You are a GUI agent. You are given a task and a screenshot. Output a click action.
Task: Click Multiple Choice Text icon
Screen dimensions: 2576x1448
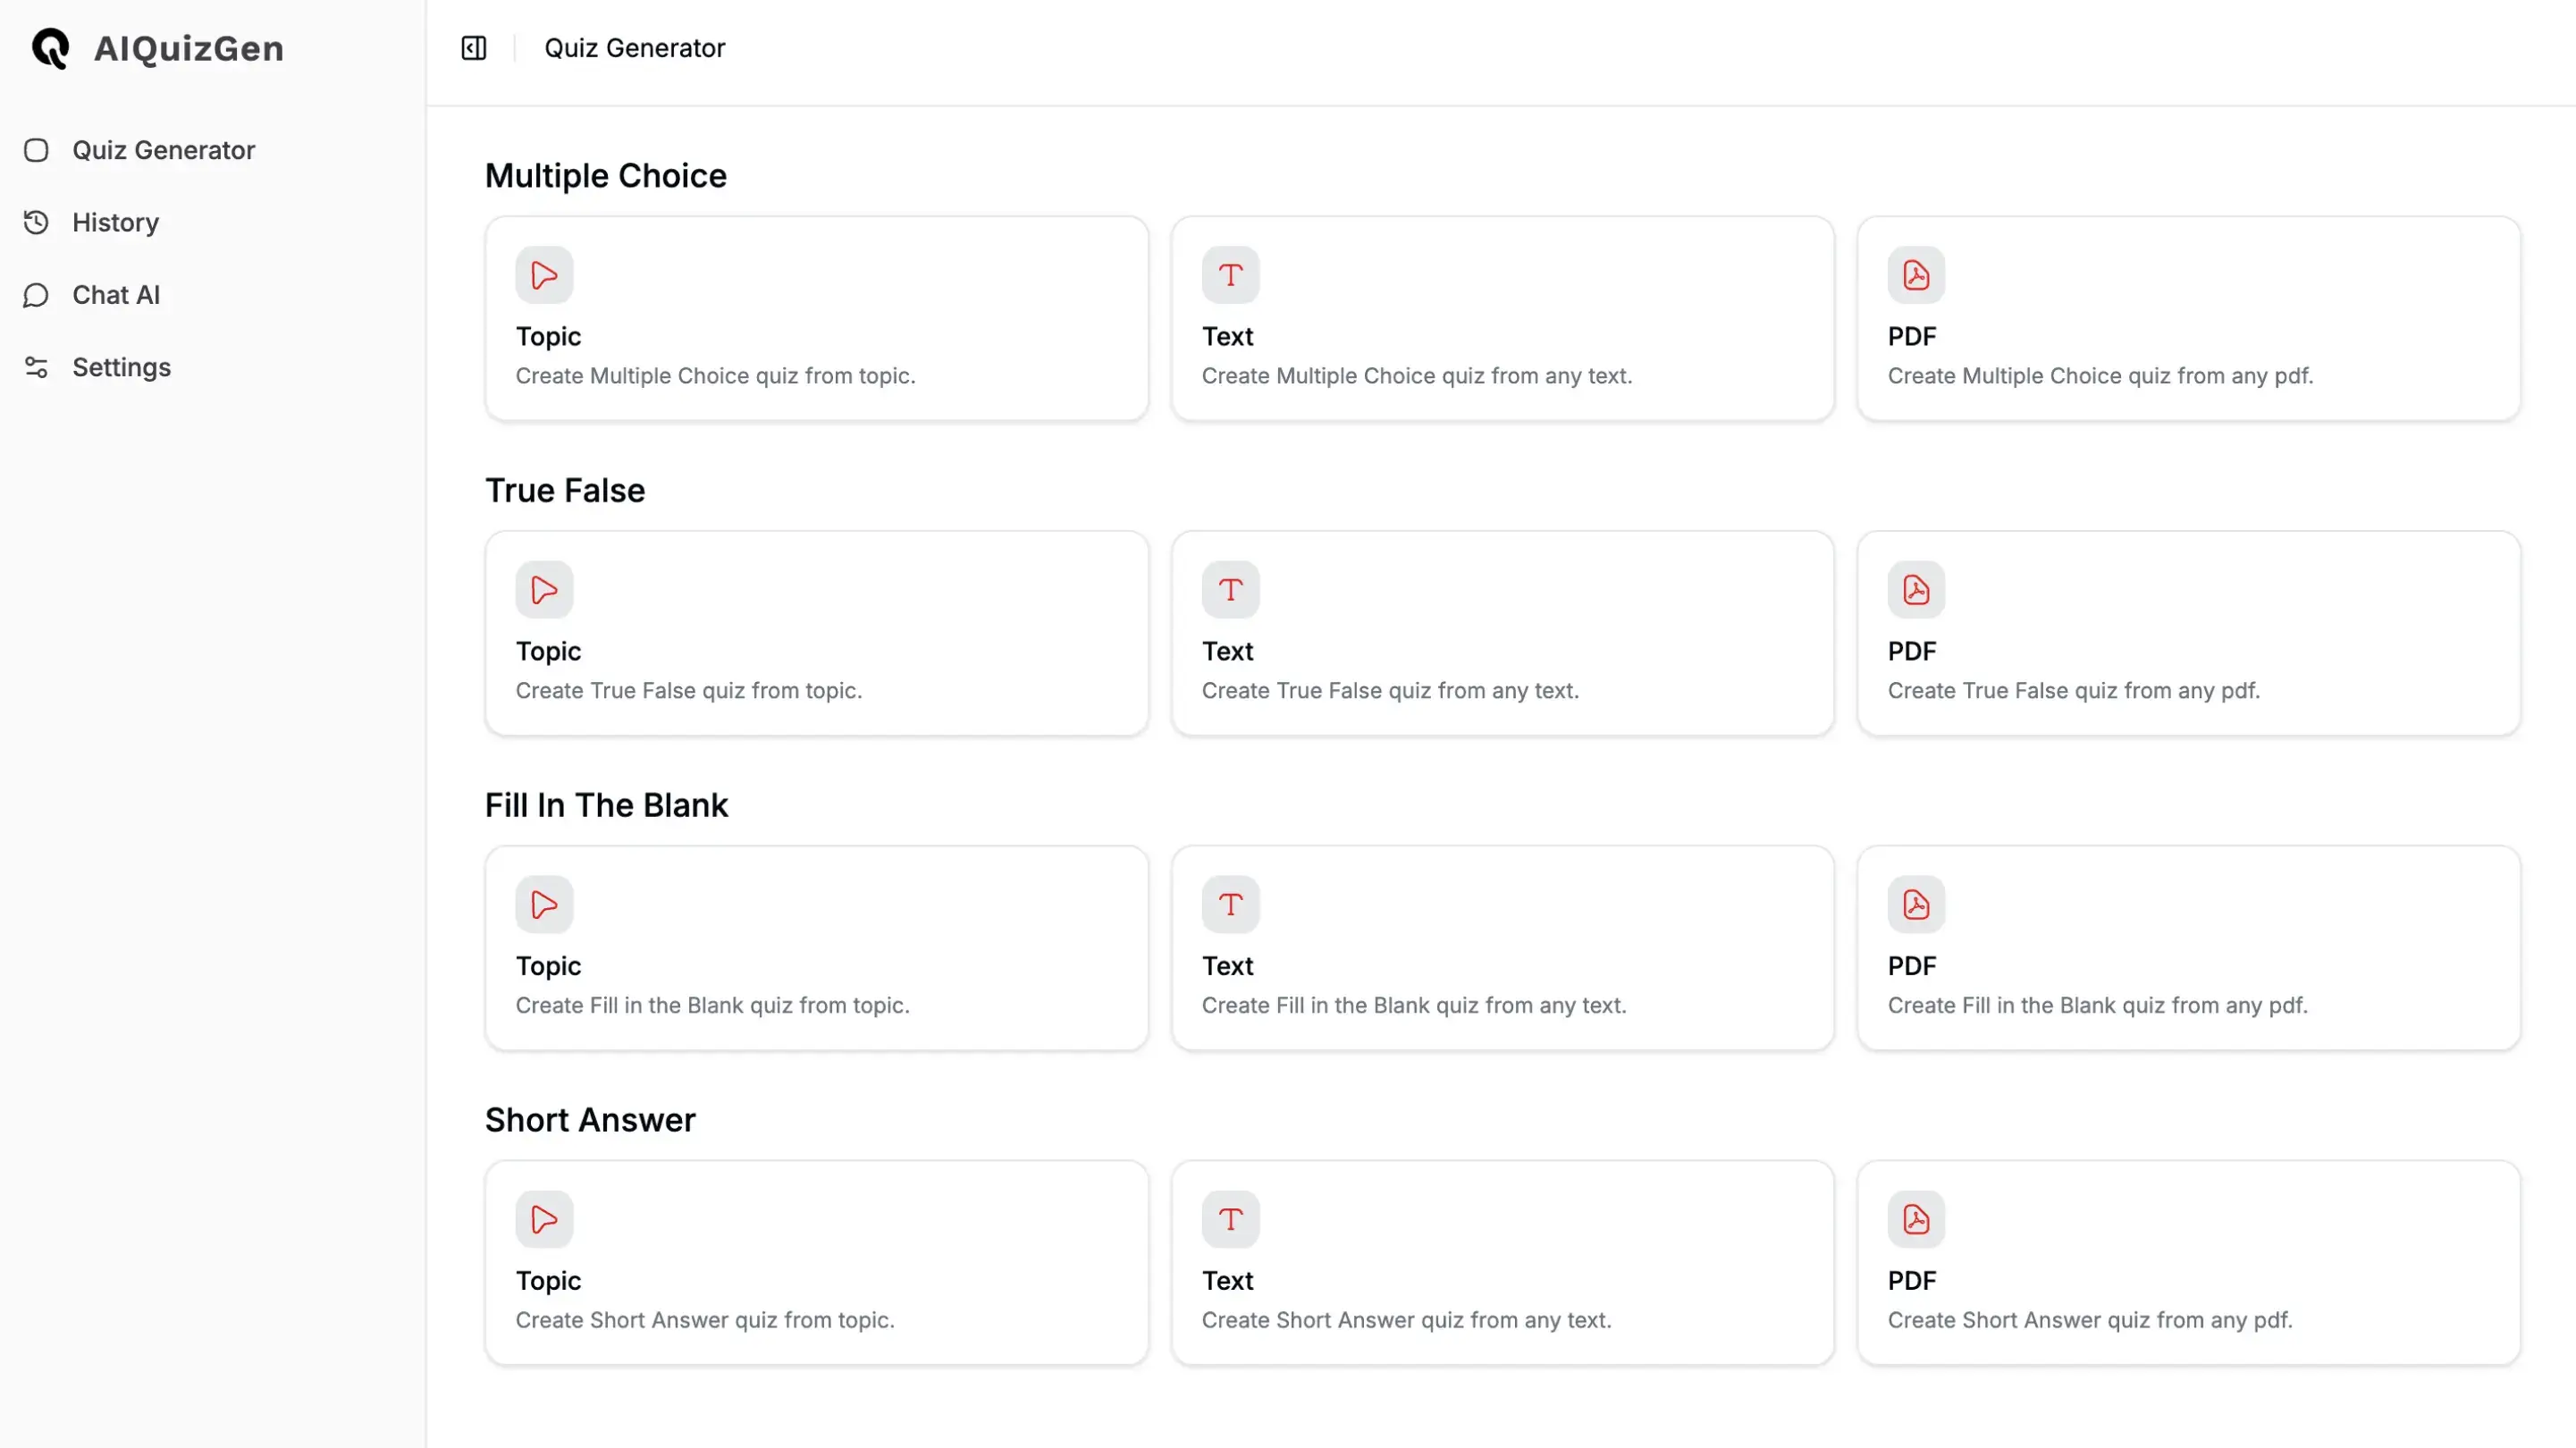1230,275
